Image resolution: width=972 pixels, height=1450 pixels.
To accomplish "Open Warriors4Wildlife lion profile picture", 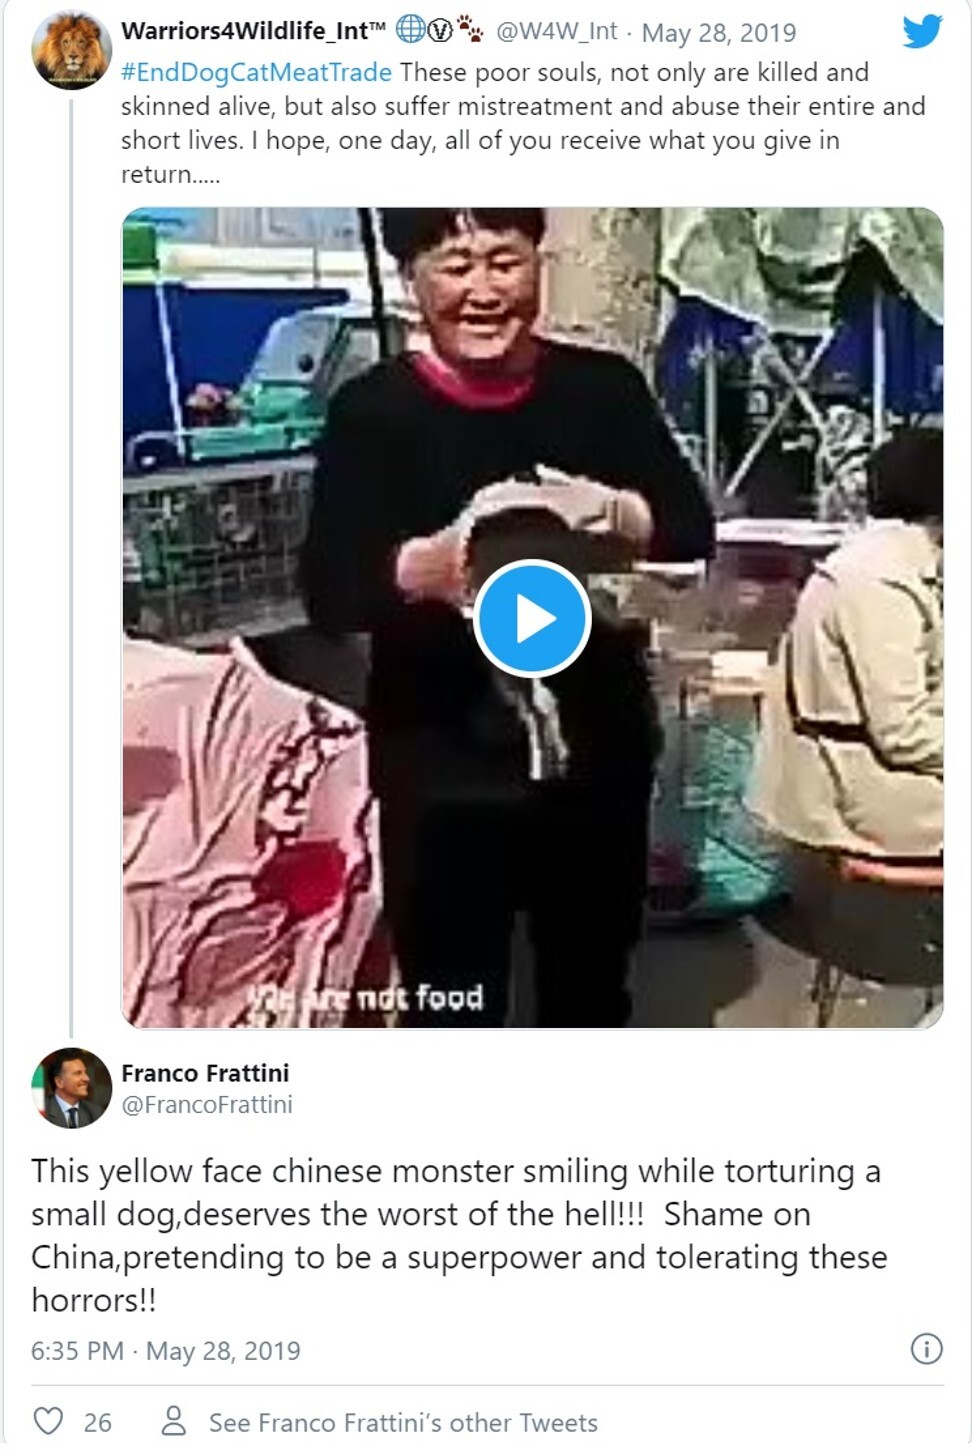I will 71,50.
